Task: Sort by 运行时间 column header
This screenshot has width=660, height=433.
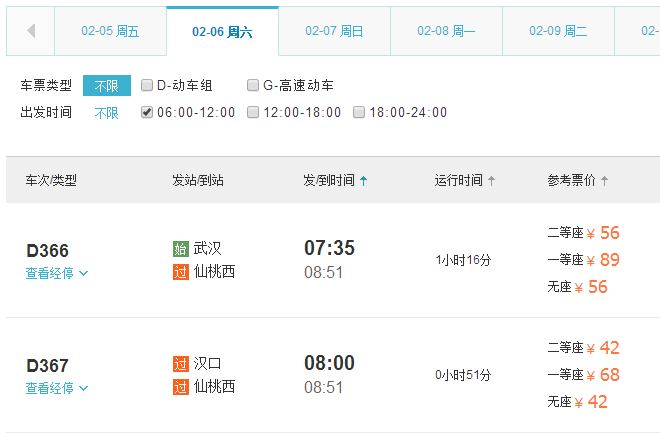Action: 458,181
